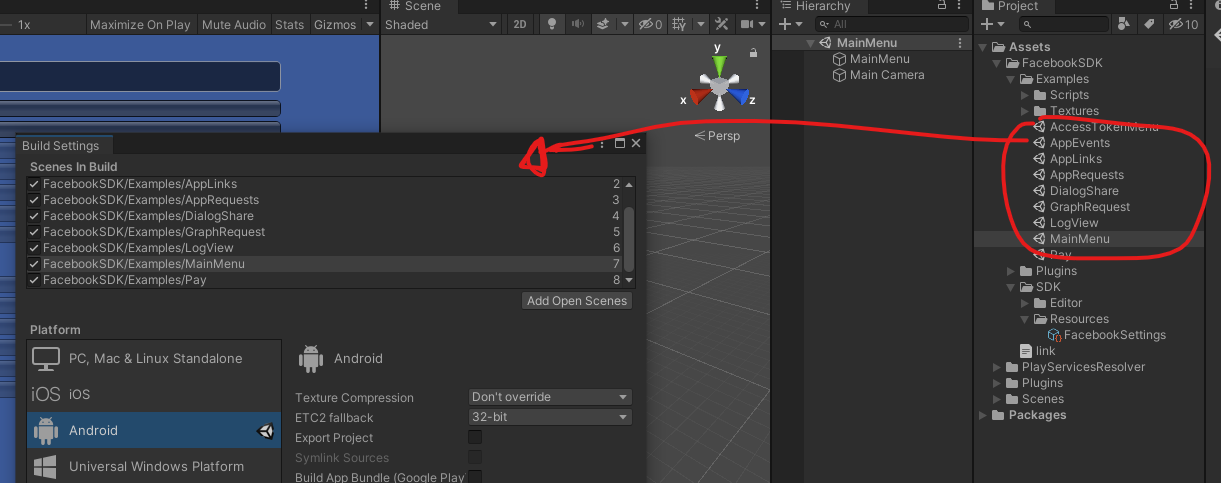This screenshot has height=483, width=1221.
Task: Expand the Packages folder
Action: 984,415
